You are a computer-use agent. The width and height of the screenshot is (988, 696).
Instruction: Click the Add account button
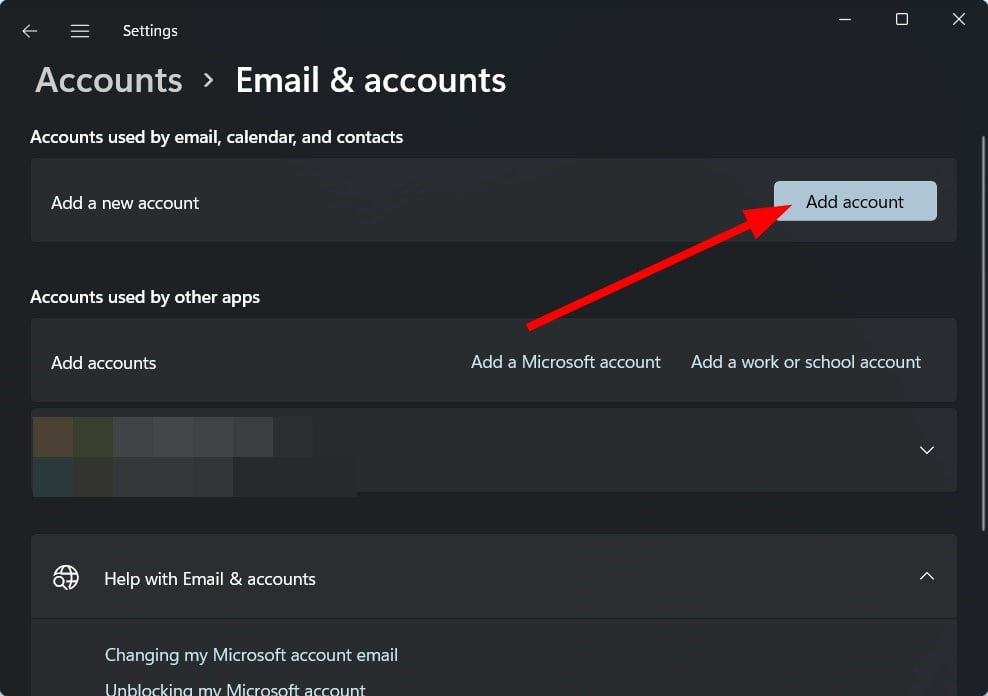tap(855, 201)
